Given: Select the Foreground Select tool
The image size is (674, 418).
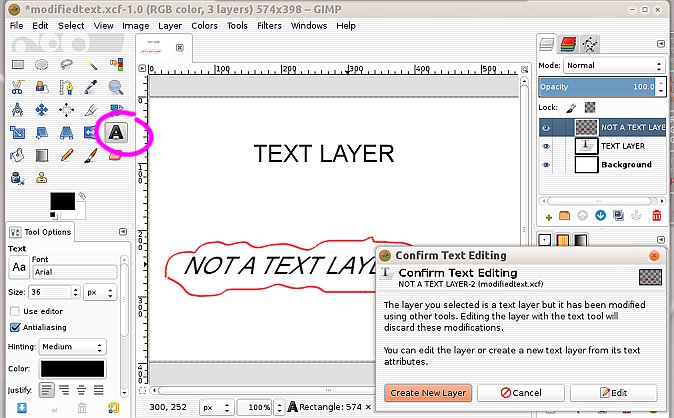Looking at the screenshot, I should click(42, 87).
